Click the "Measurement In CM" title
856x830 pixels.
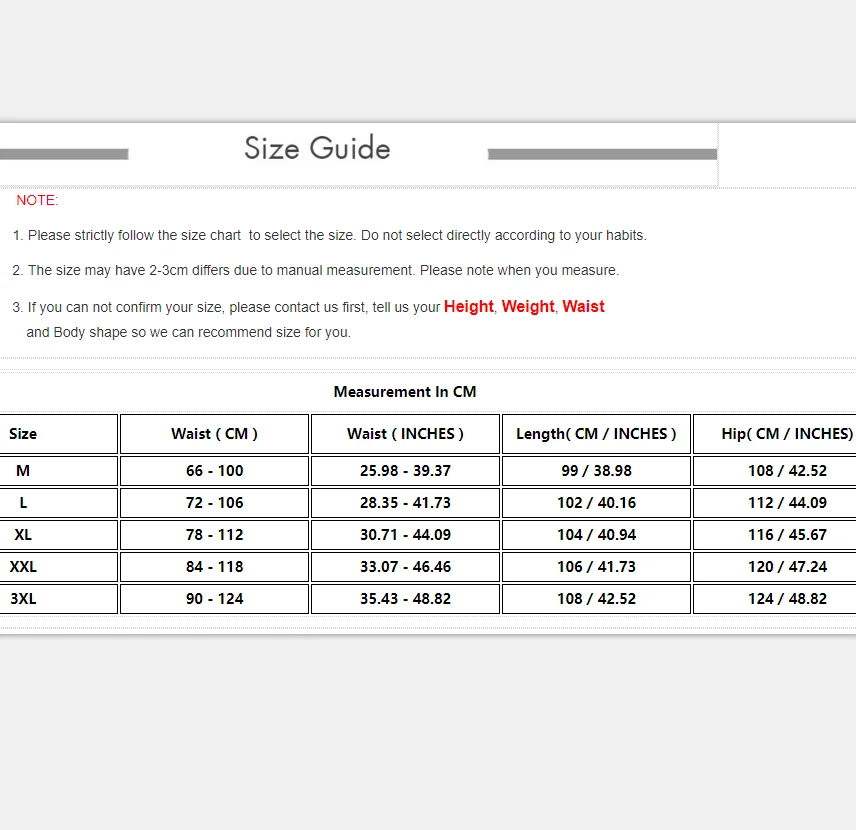click(x=405, y=392)
